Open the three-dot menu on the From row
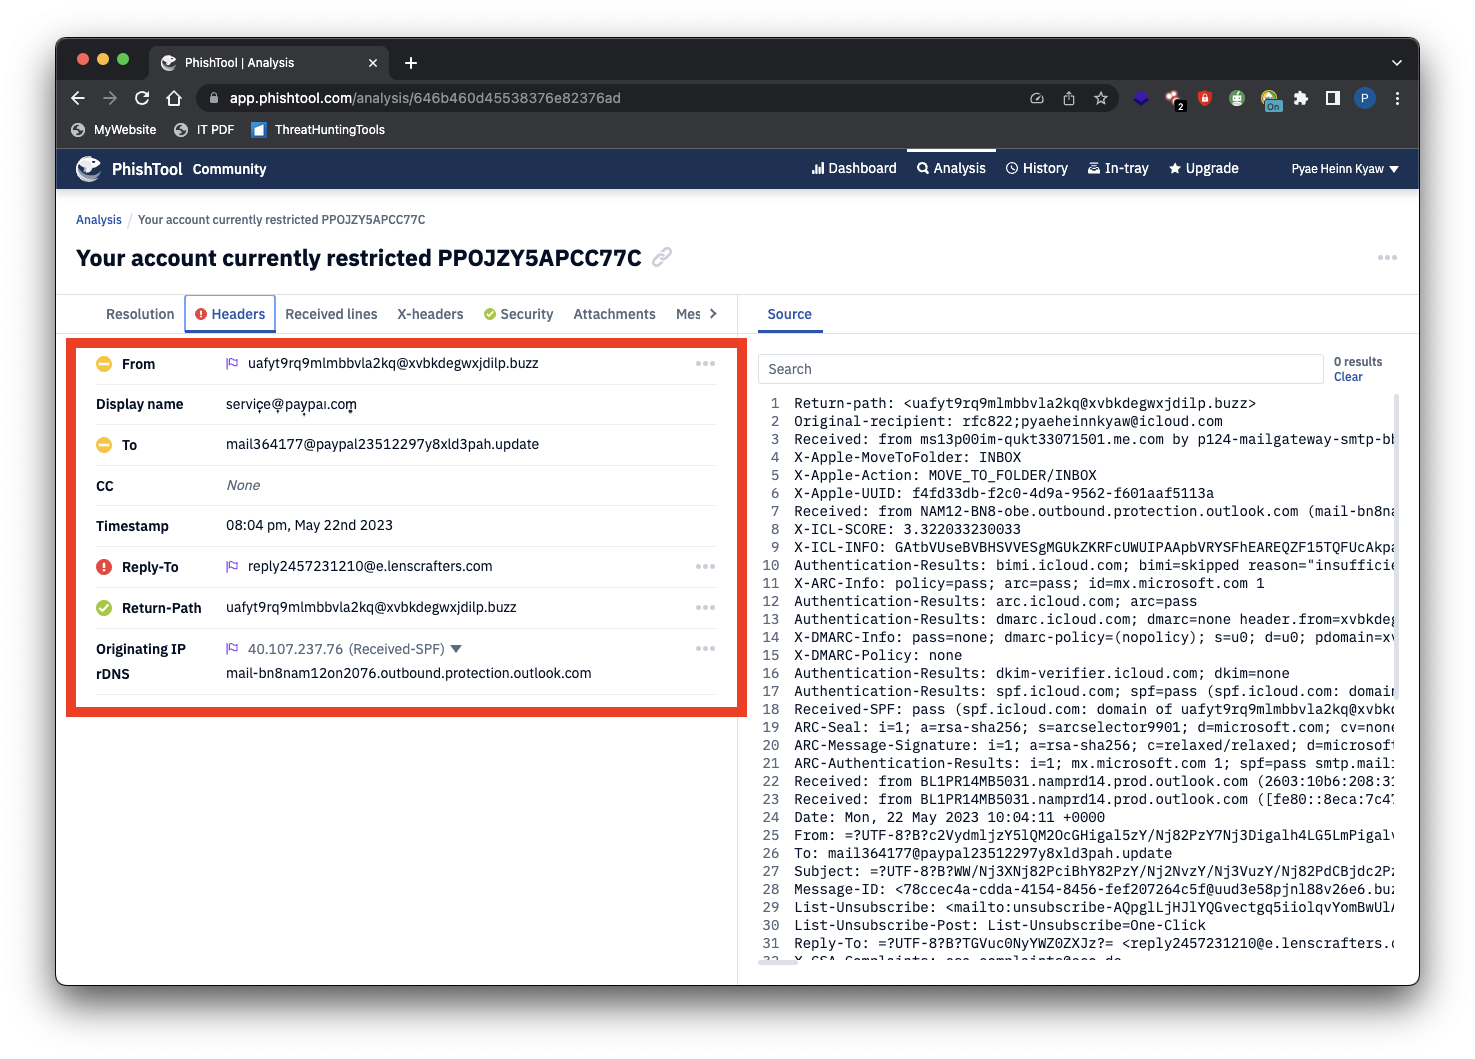 pyautogui.click(x=706, y=364)
